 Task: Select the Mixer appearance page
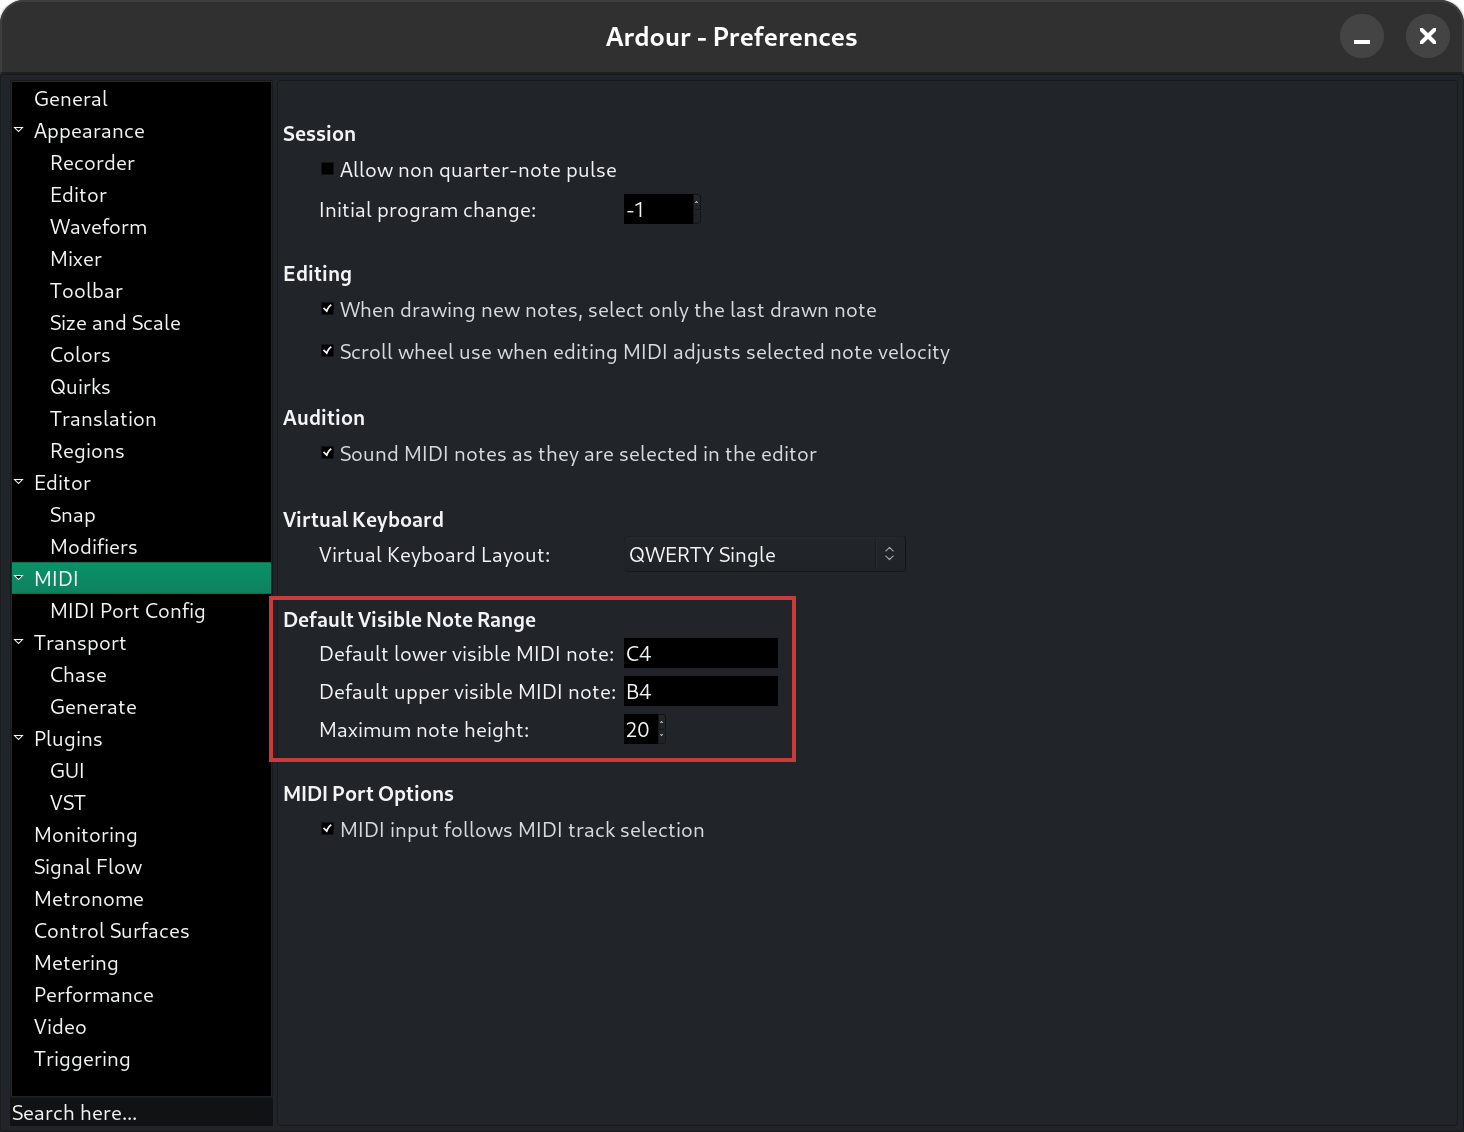[76, 258]
